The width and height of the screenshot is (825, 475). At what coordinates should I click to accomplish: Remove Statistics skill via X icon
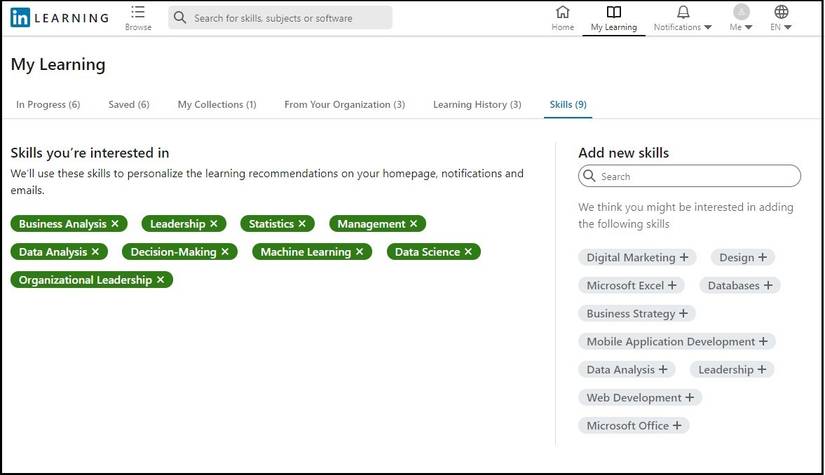(302, 224)
